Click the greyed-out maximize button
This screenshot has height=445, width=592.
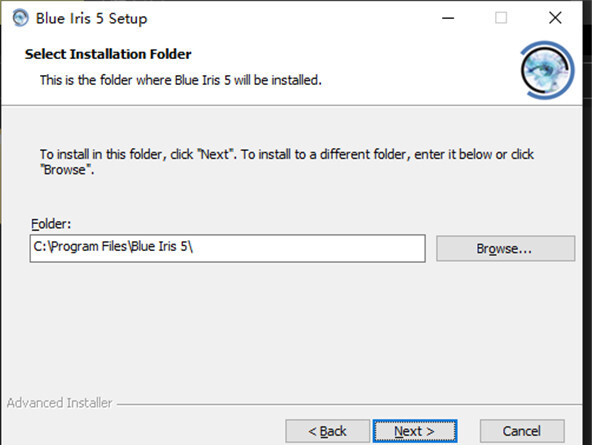501,18
